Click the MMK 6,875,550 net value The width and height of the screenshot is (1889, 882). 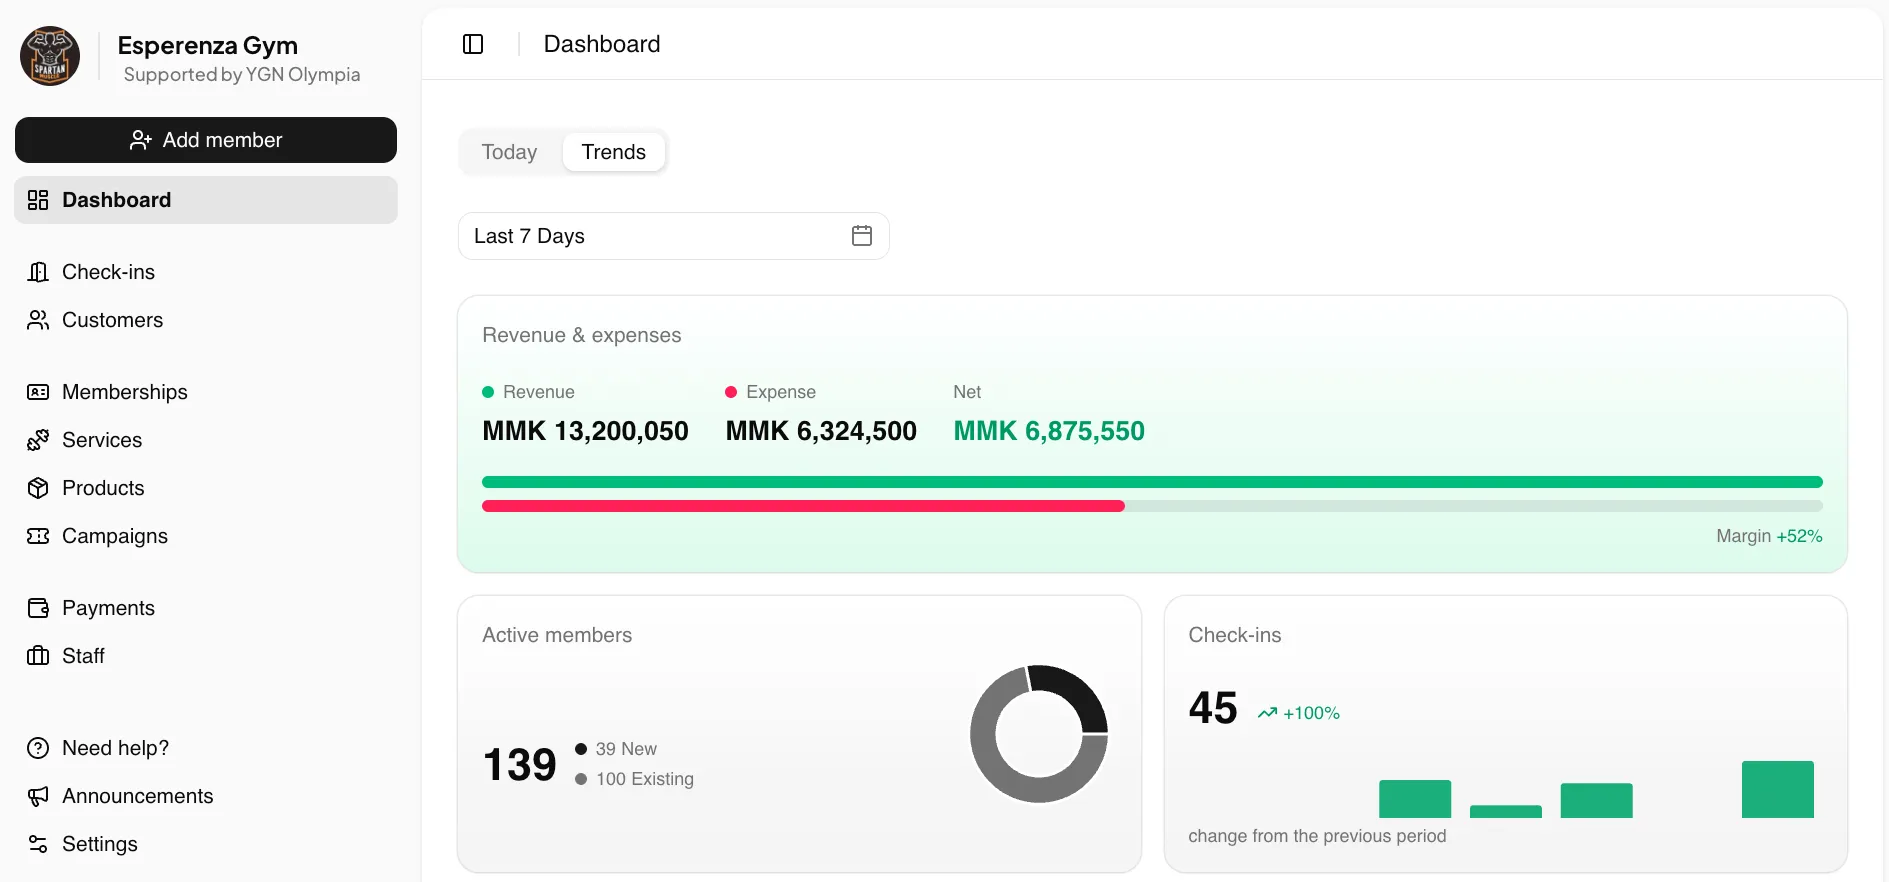click(x=1049, y=431)
